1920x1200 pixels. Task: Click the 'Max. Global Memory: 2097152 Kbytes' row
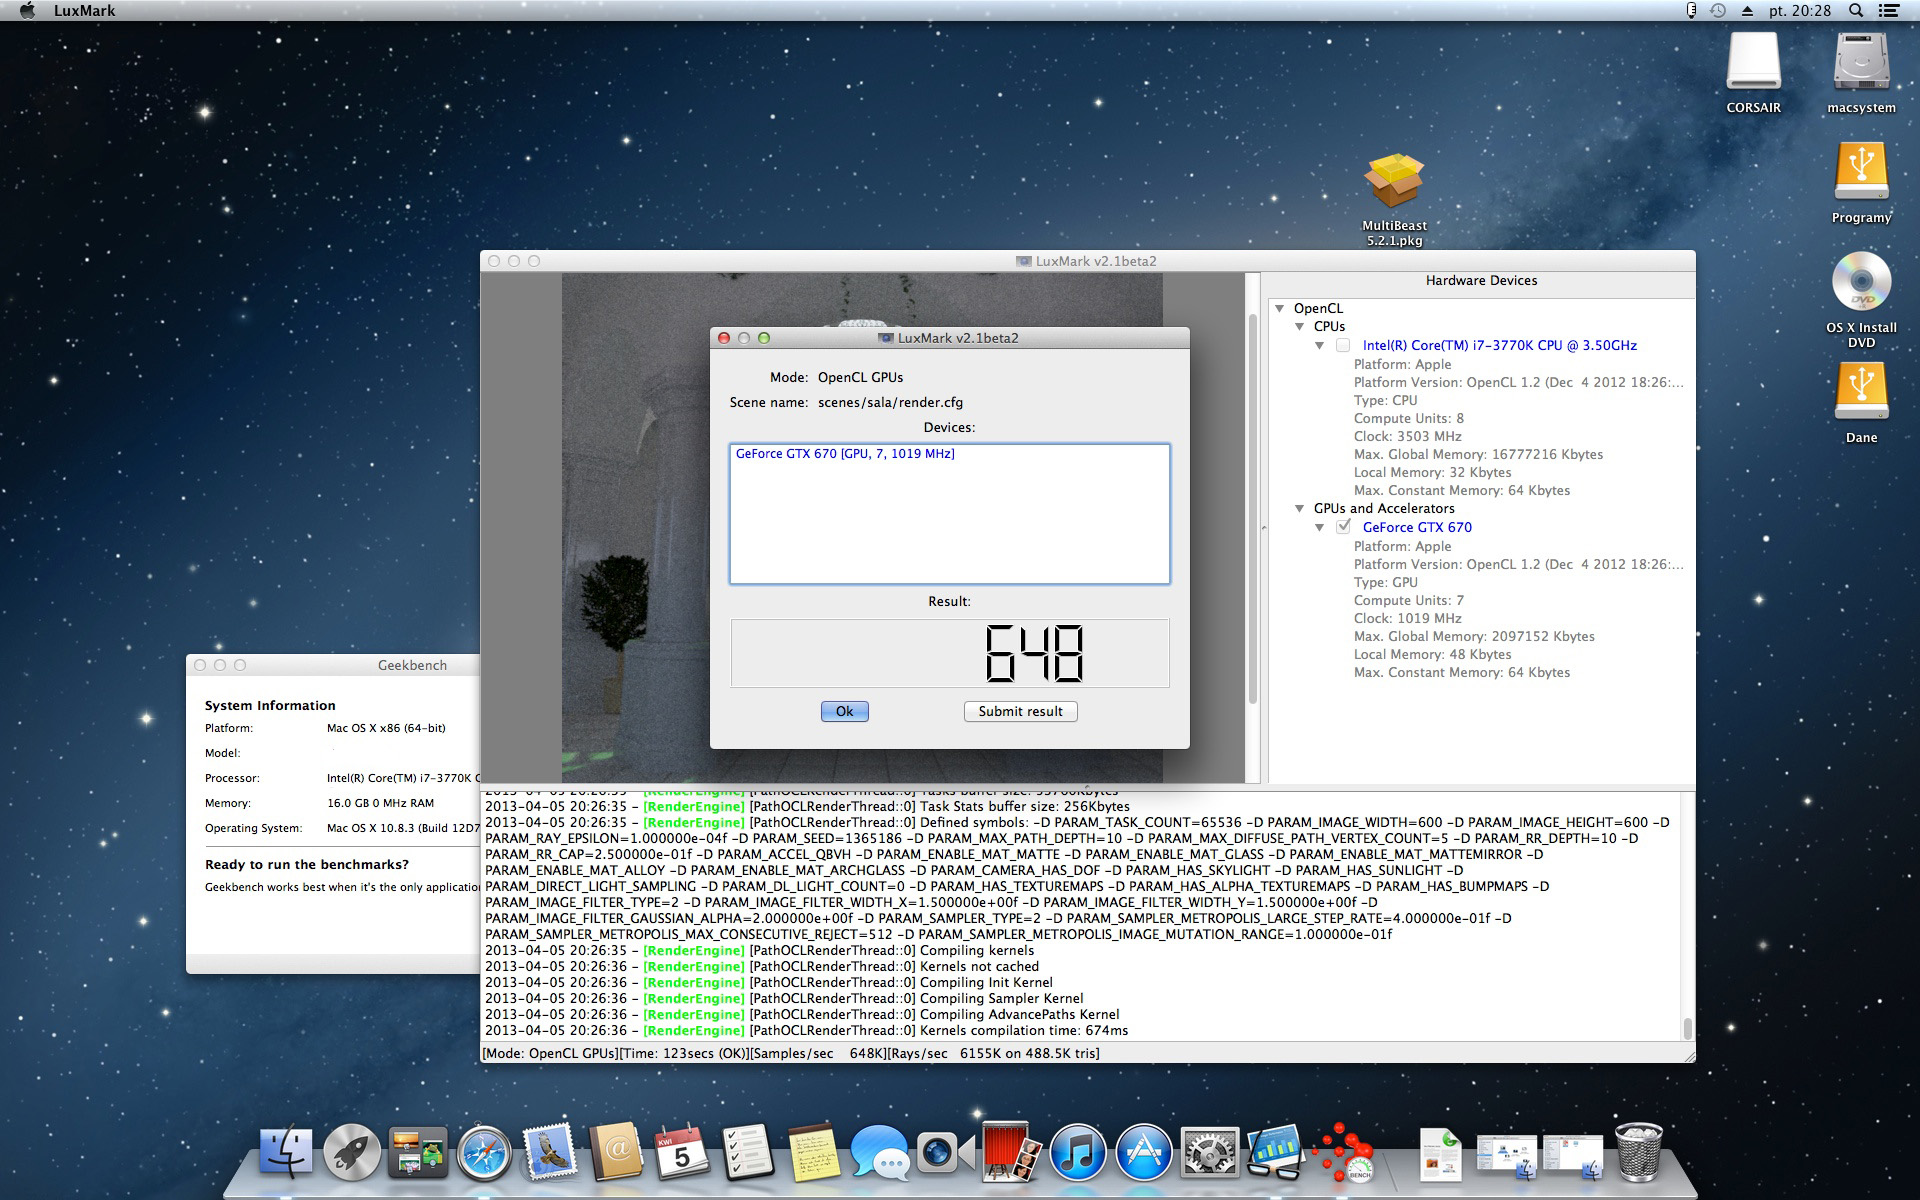pyautogui.click(x=1474, y=637)
